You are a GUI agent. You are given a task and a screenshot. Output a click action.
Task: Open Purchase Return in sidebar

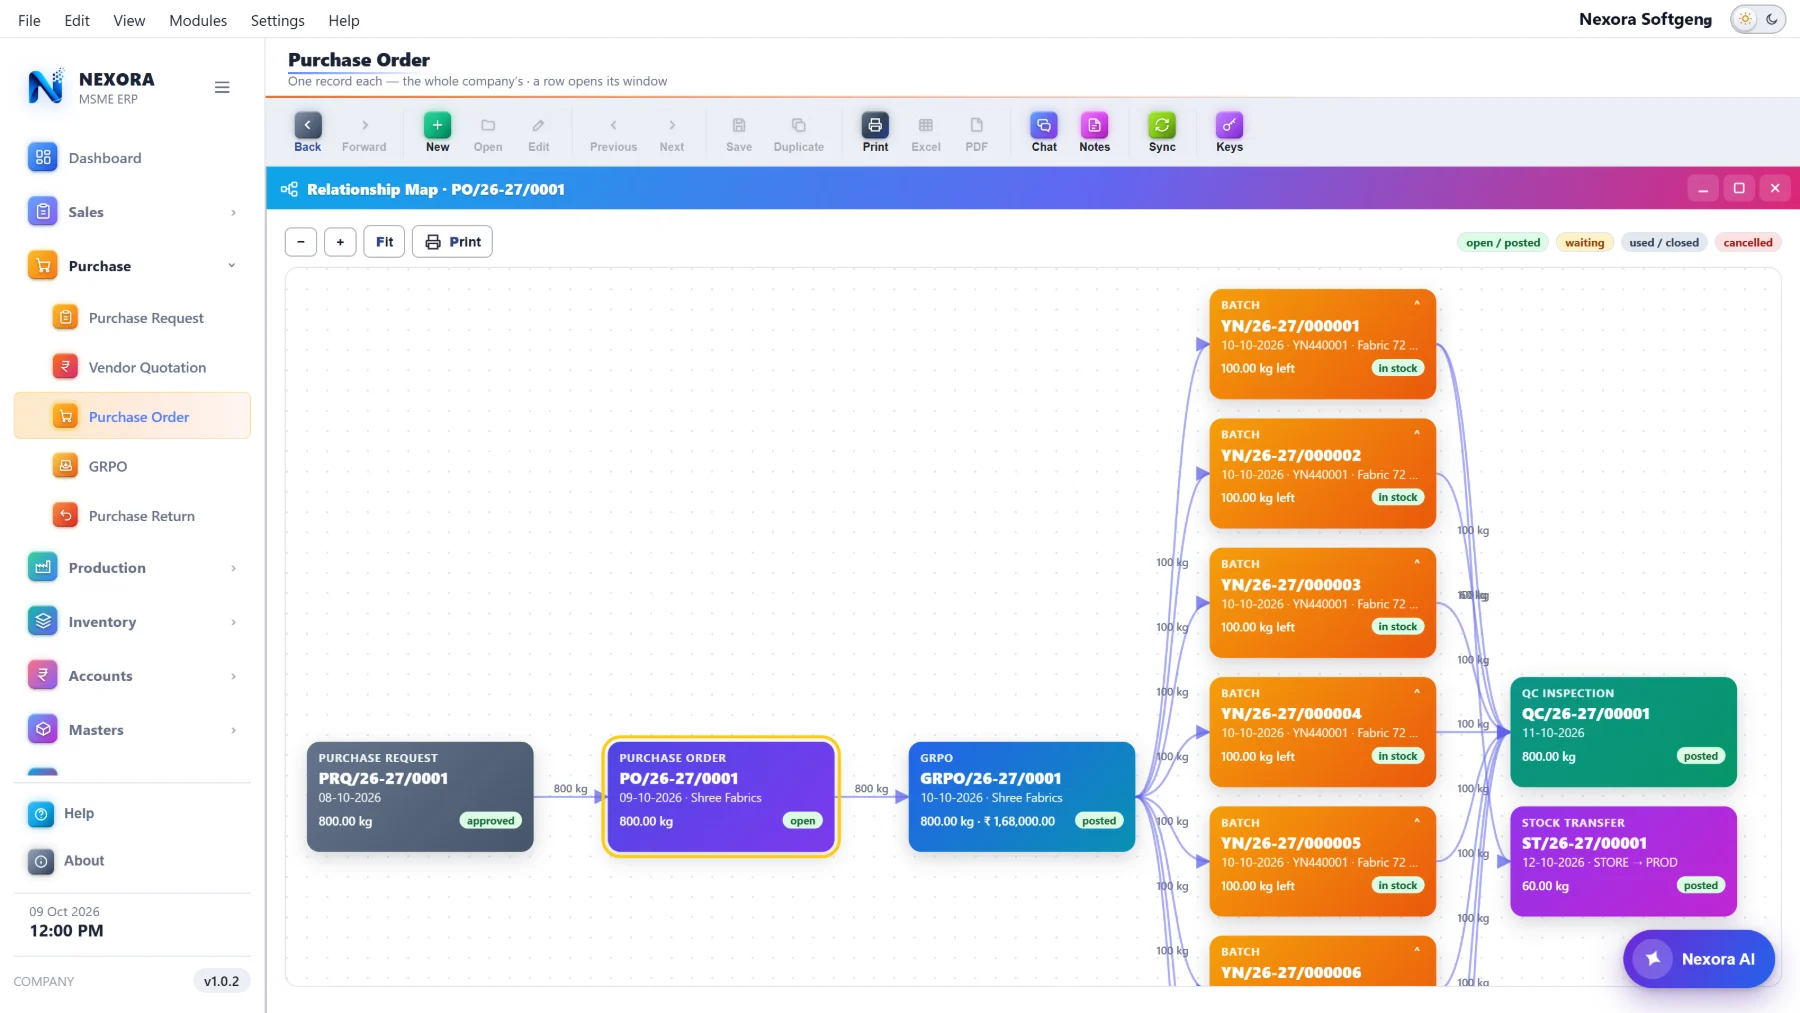click(x=132, y=516)
